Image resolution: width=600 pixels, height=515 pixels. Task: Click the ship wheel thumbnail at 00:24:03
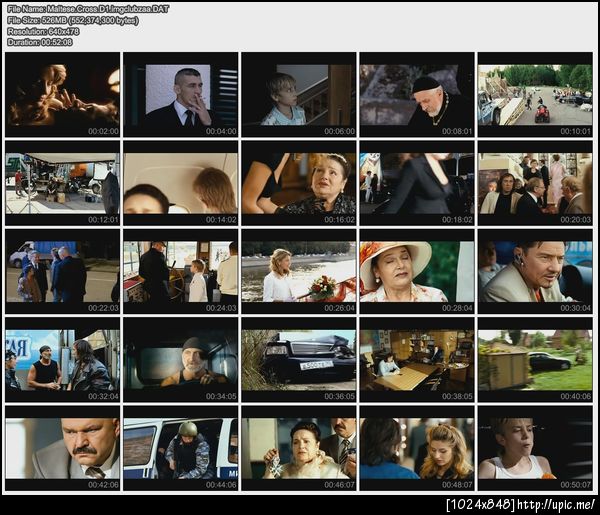tap(181, 271)
